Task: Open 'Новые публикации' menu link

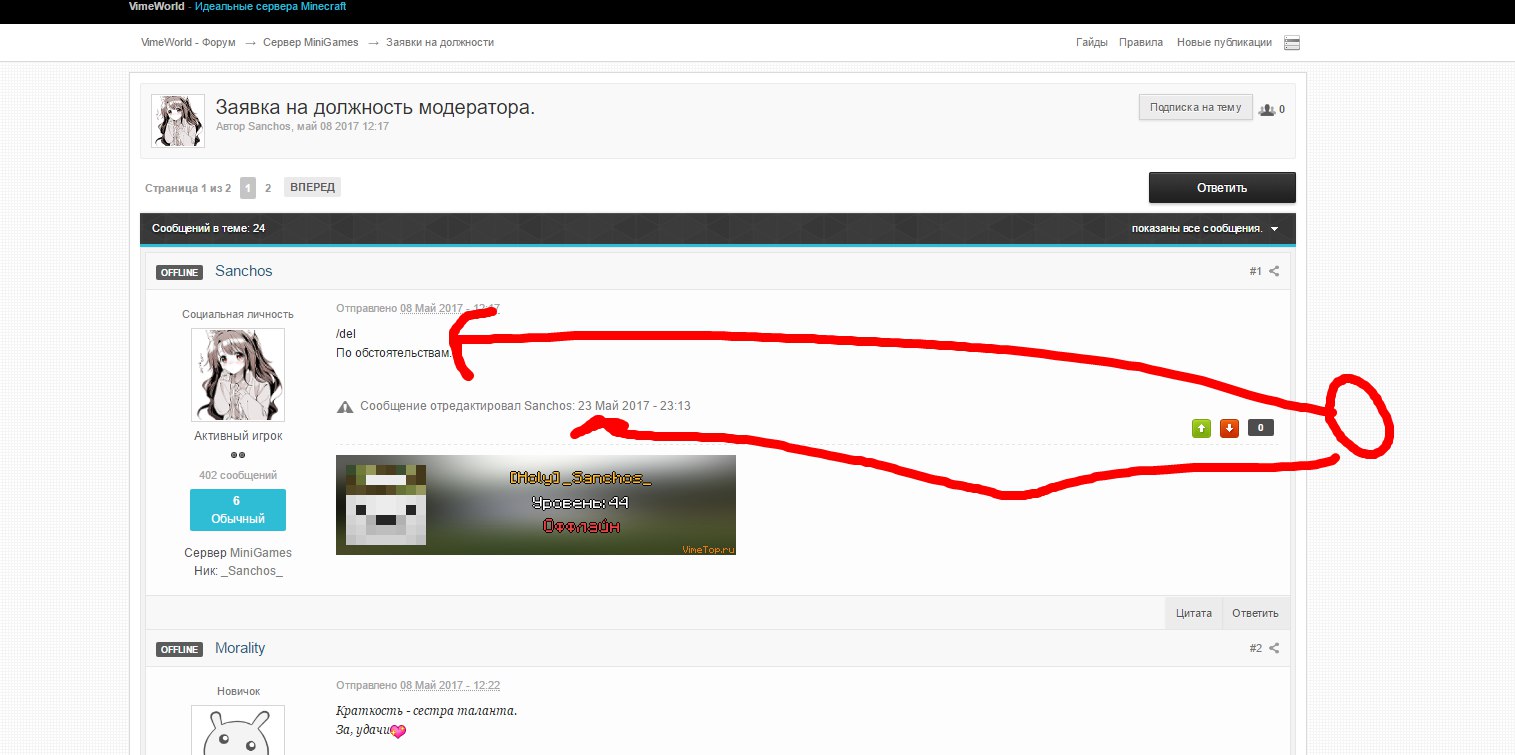Action: pyautogui.click(x=1224, y=42)
